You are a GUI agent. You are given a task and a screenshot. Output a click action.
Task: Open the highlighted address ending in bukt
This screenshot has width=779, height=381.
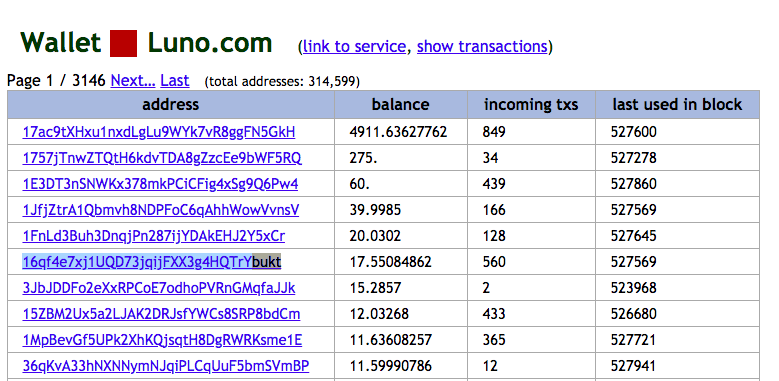[x=152, y=262]
